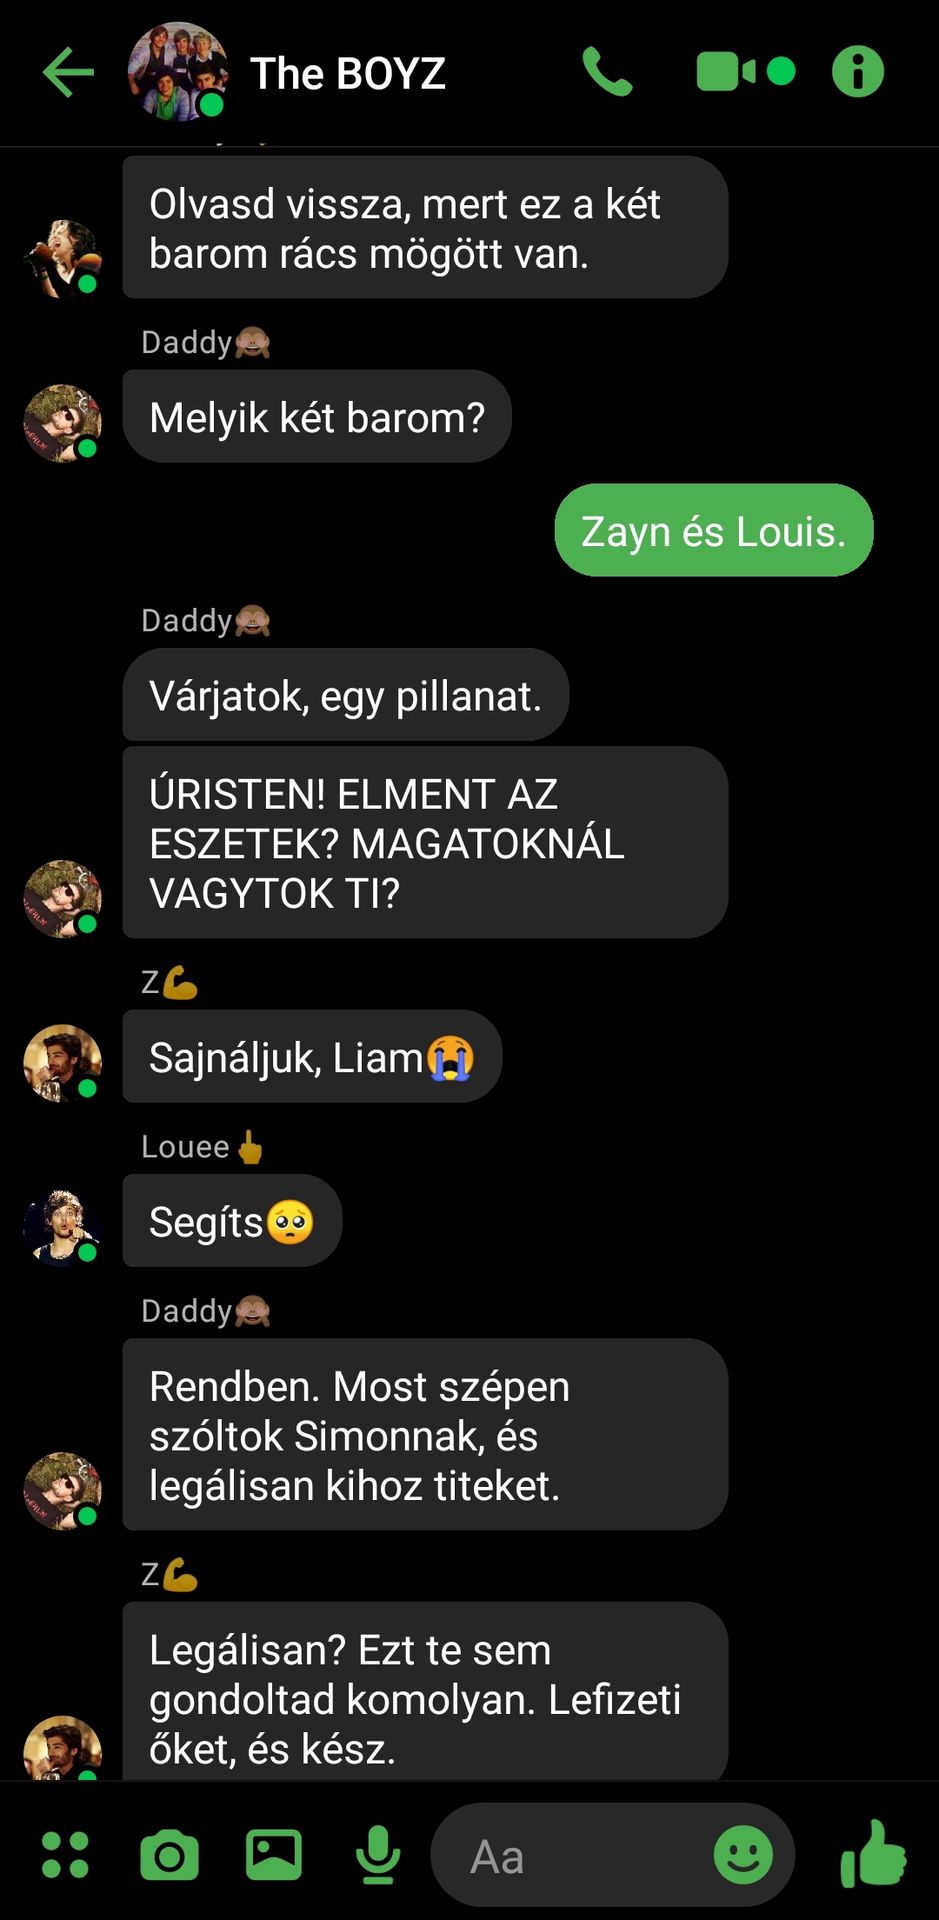Tap the "Sajnáljuk, Liam" message bubble
Screen dimensions: 939x1920
[312, 1056]
